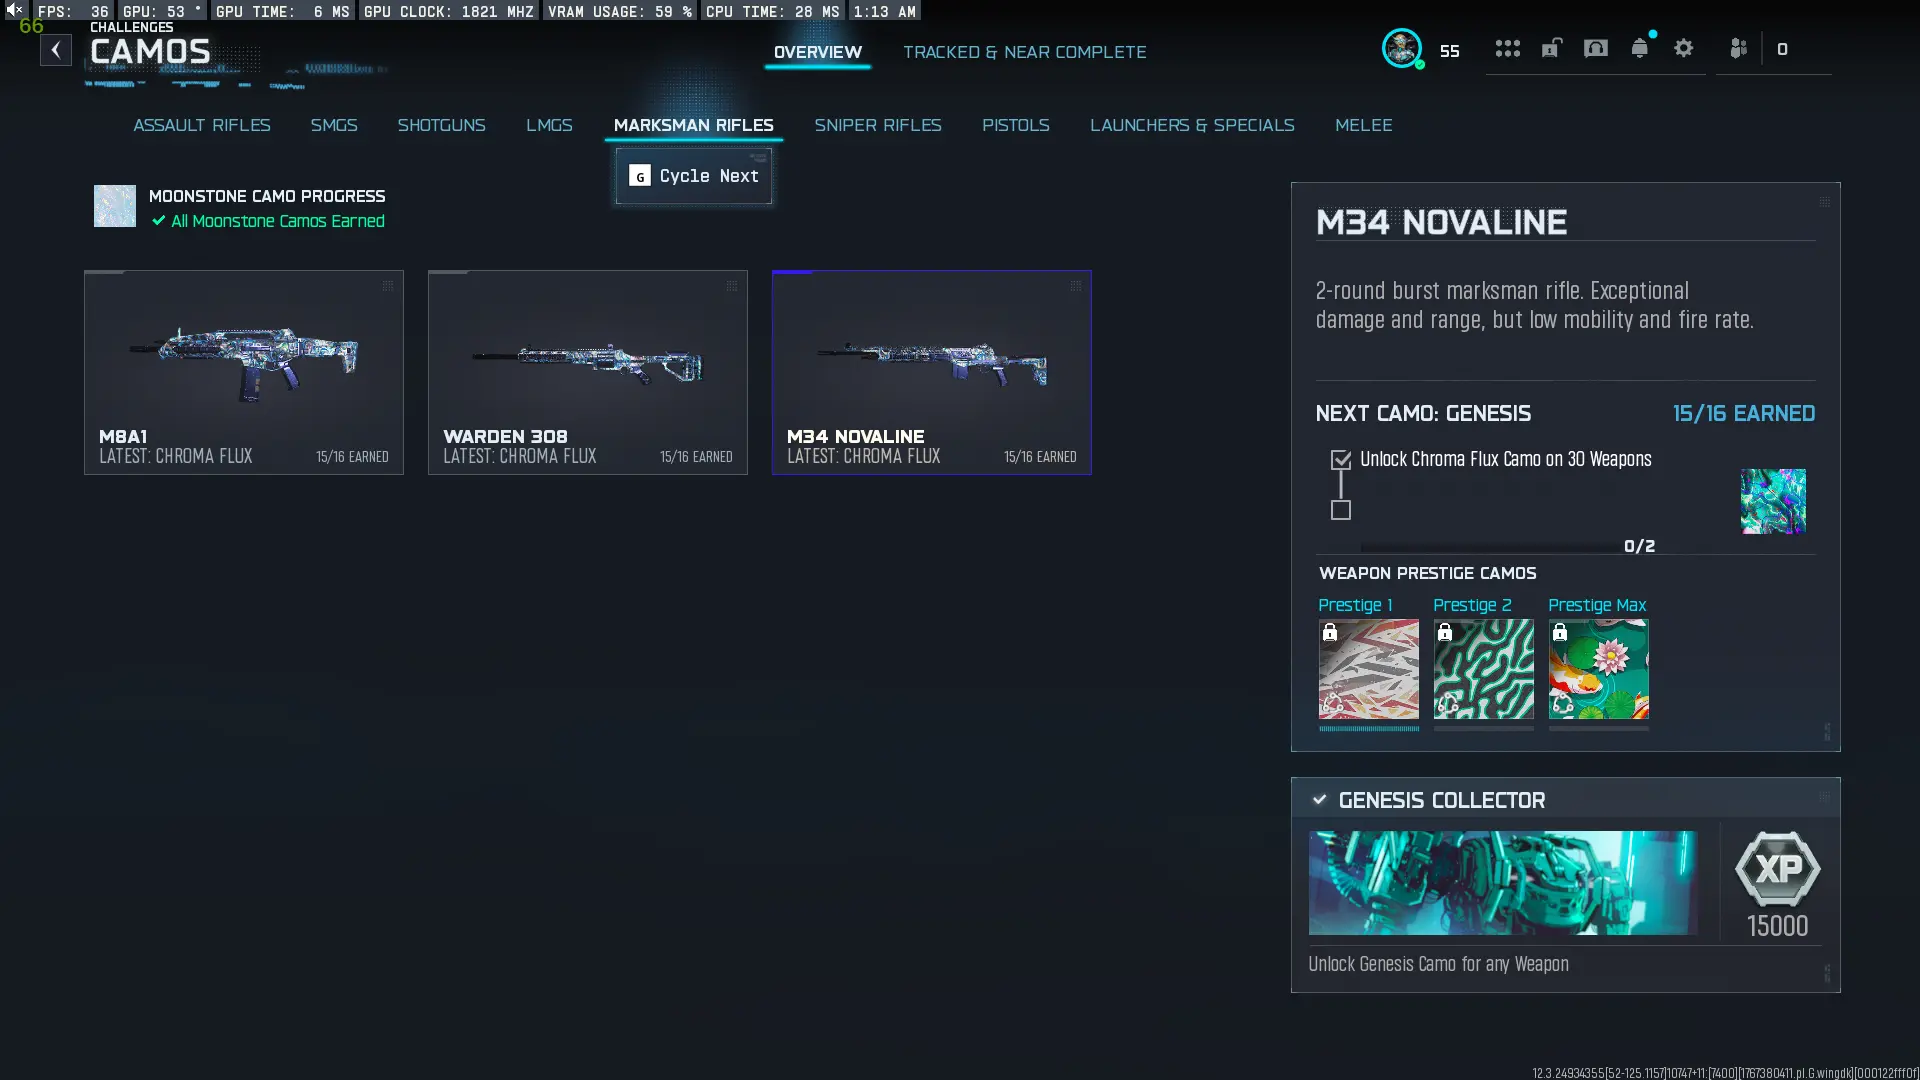Click the Genesis camo swatch preview
The height and width of the screenshot is (1080, 1920).
coord(1772,501)
